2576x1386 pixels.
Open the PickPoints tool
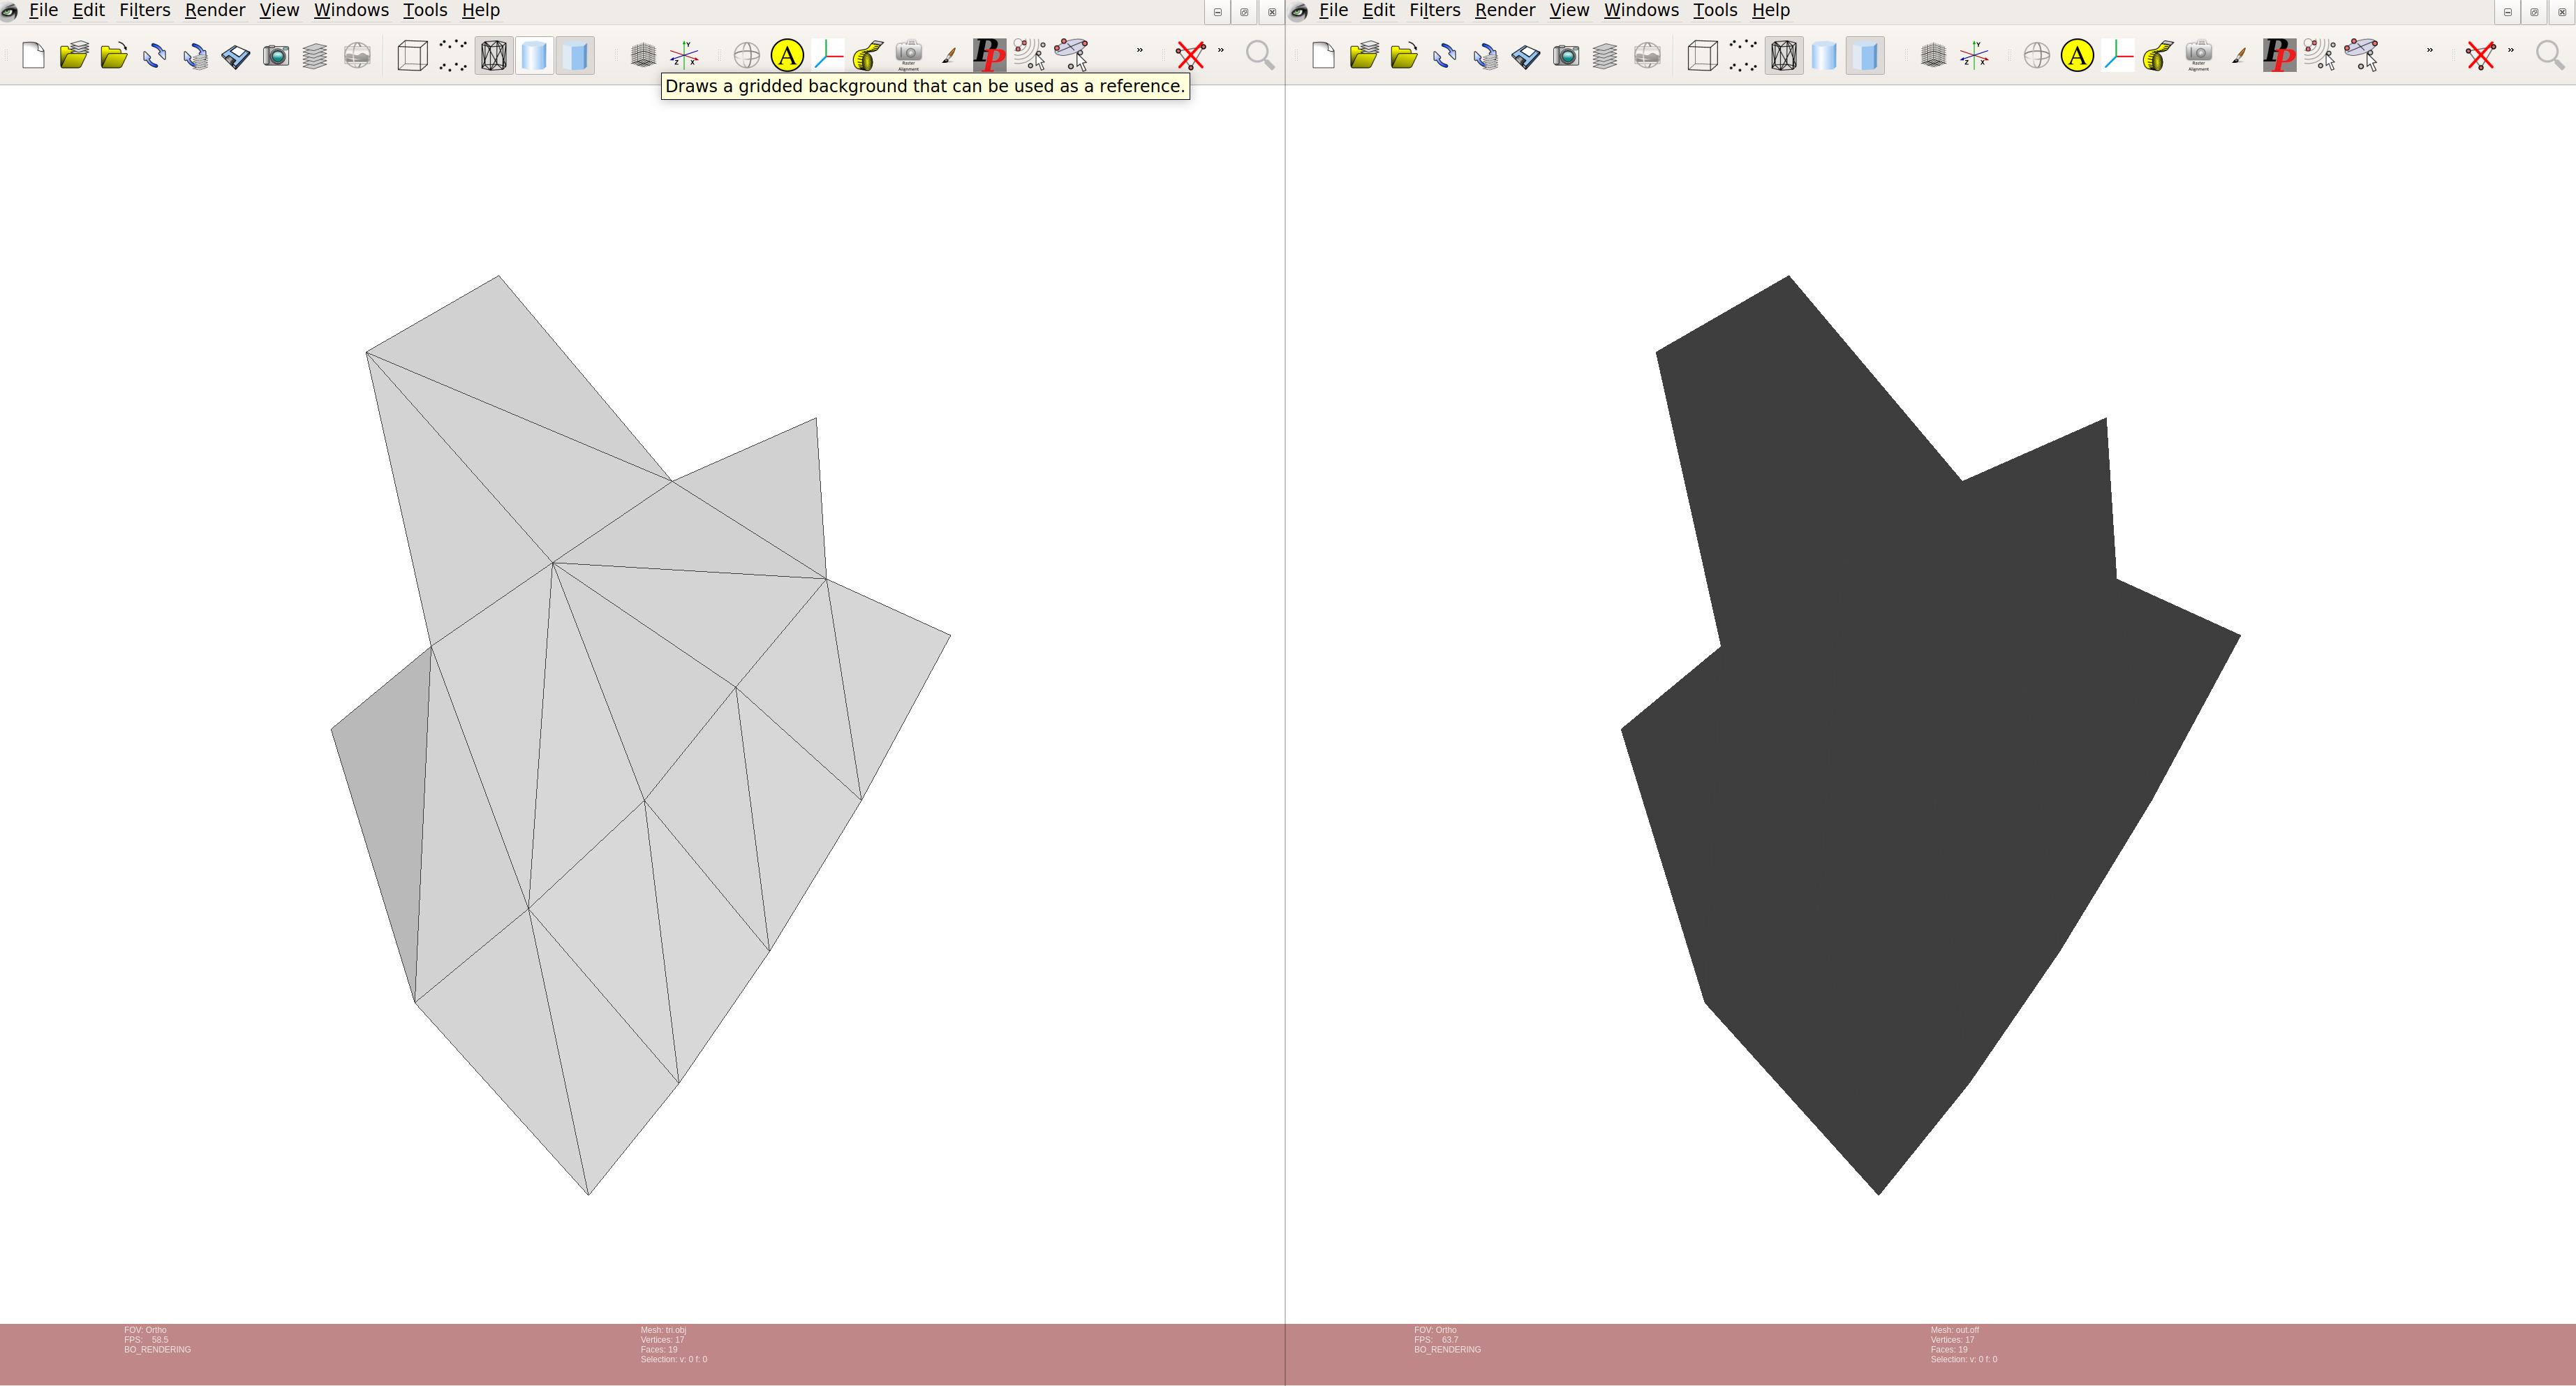[988, 55]
